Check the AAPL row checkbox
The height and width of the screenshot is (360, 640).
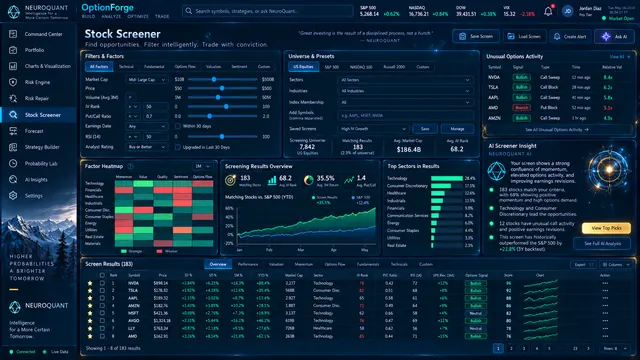102,298
